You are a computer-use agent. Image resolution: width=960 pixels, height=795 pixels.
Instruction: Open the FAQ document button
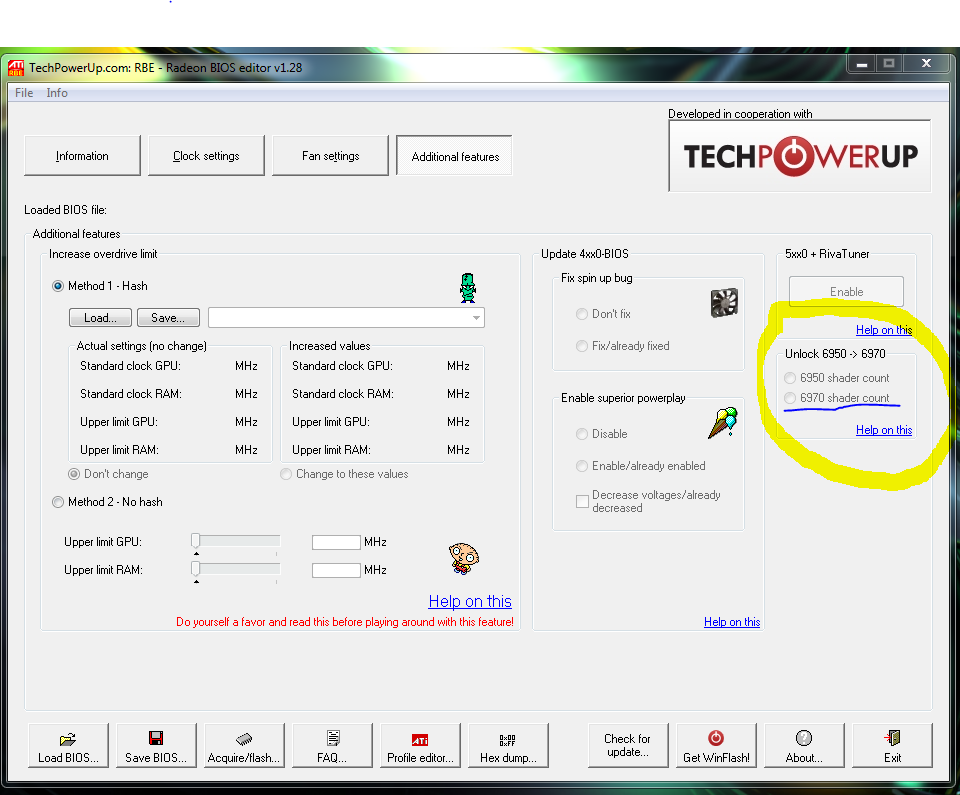tap(332, 745)
